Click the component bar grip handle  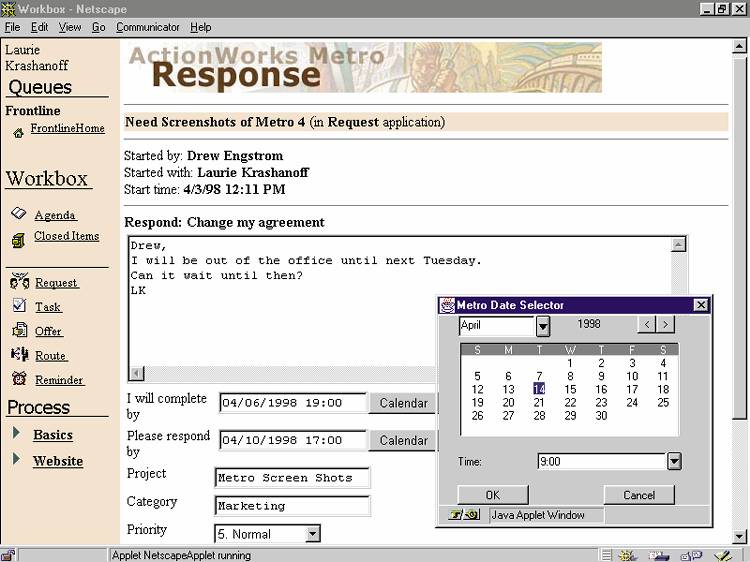(x=606, y=555)
